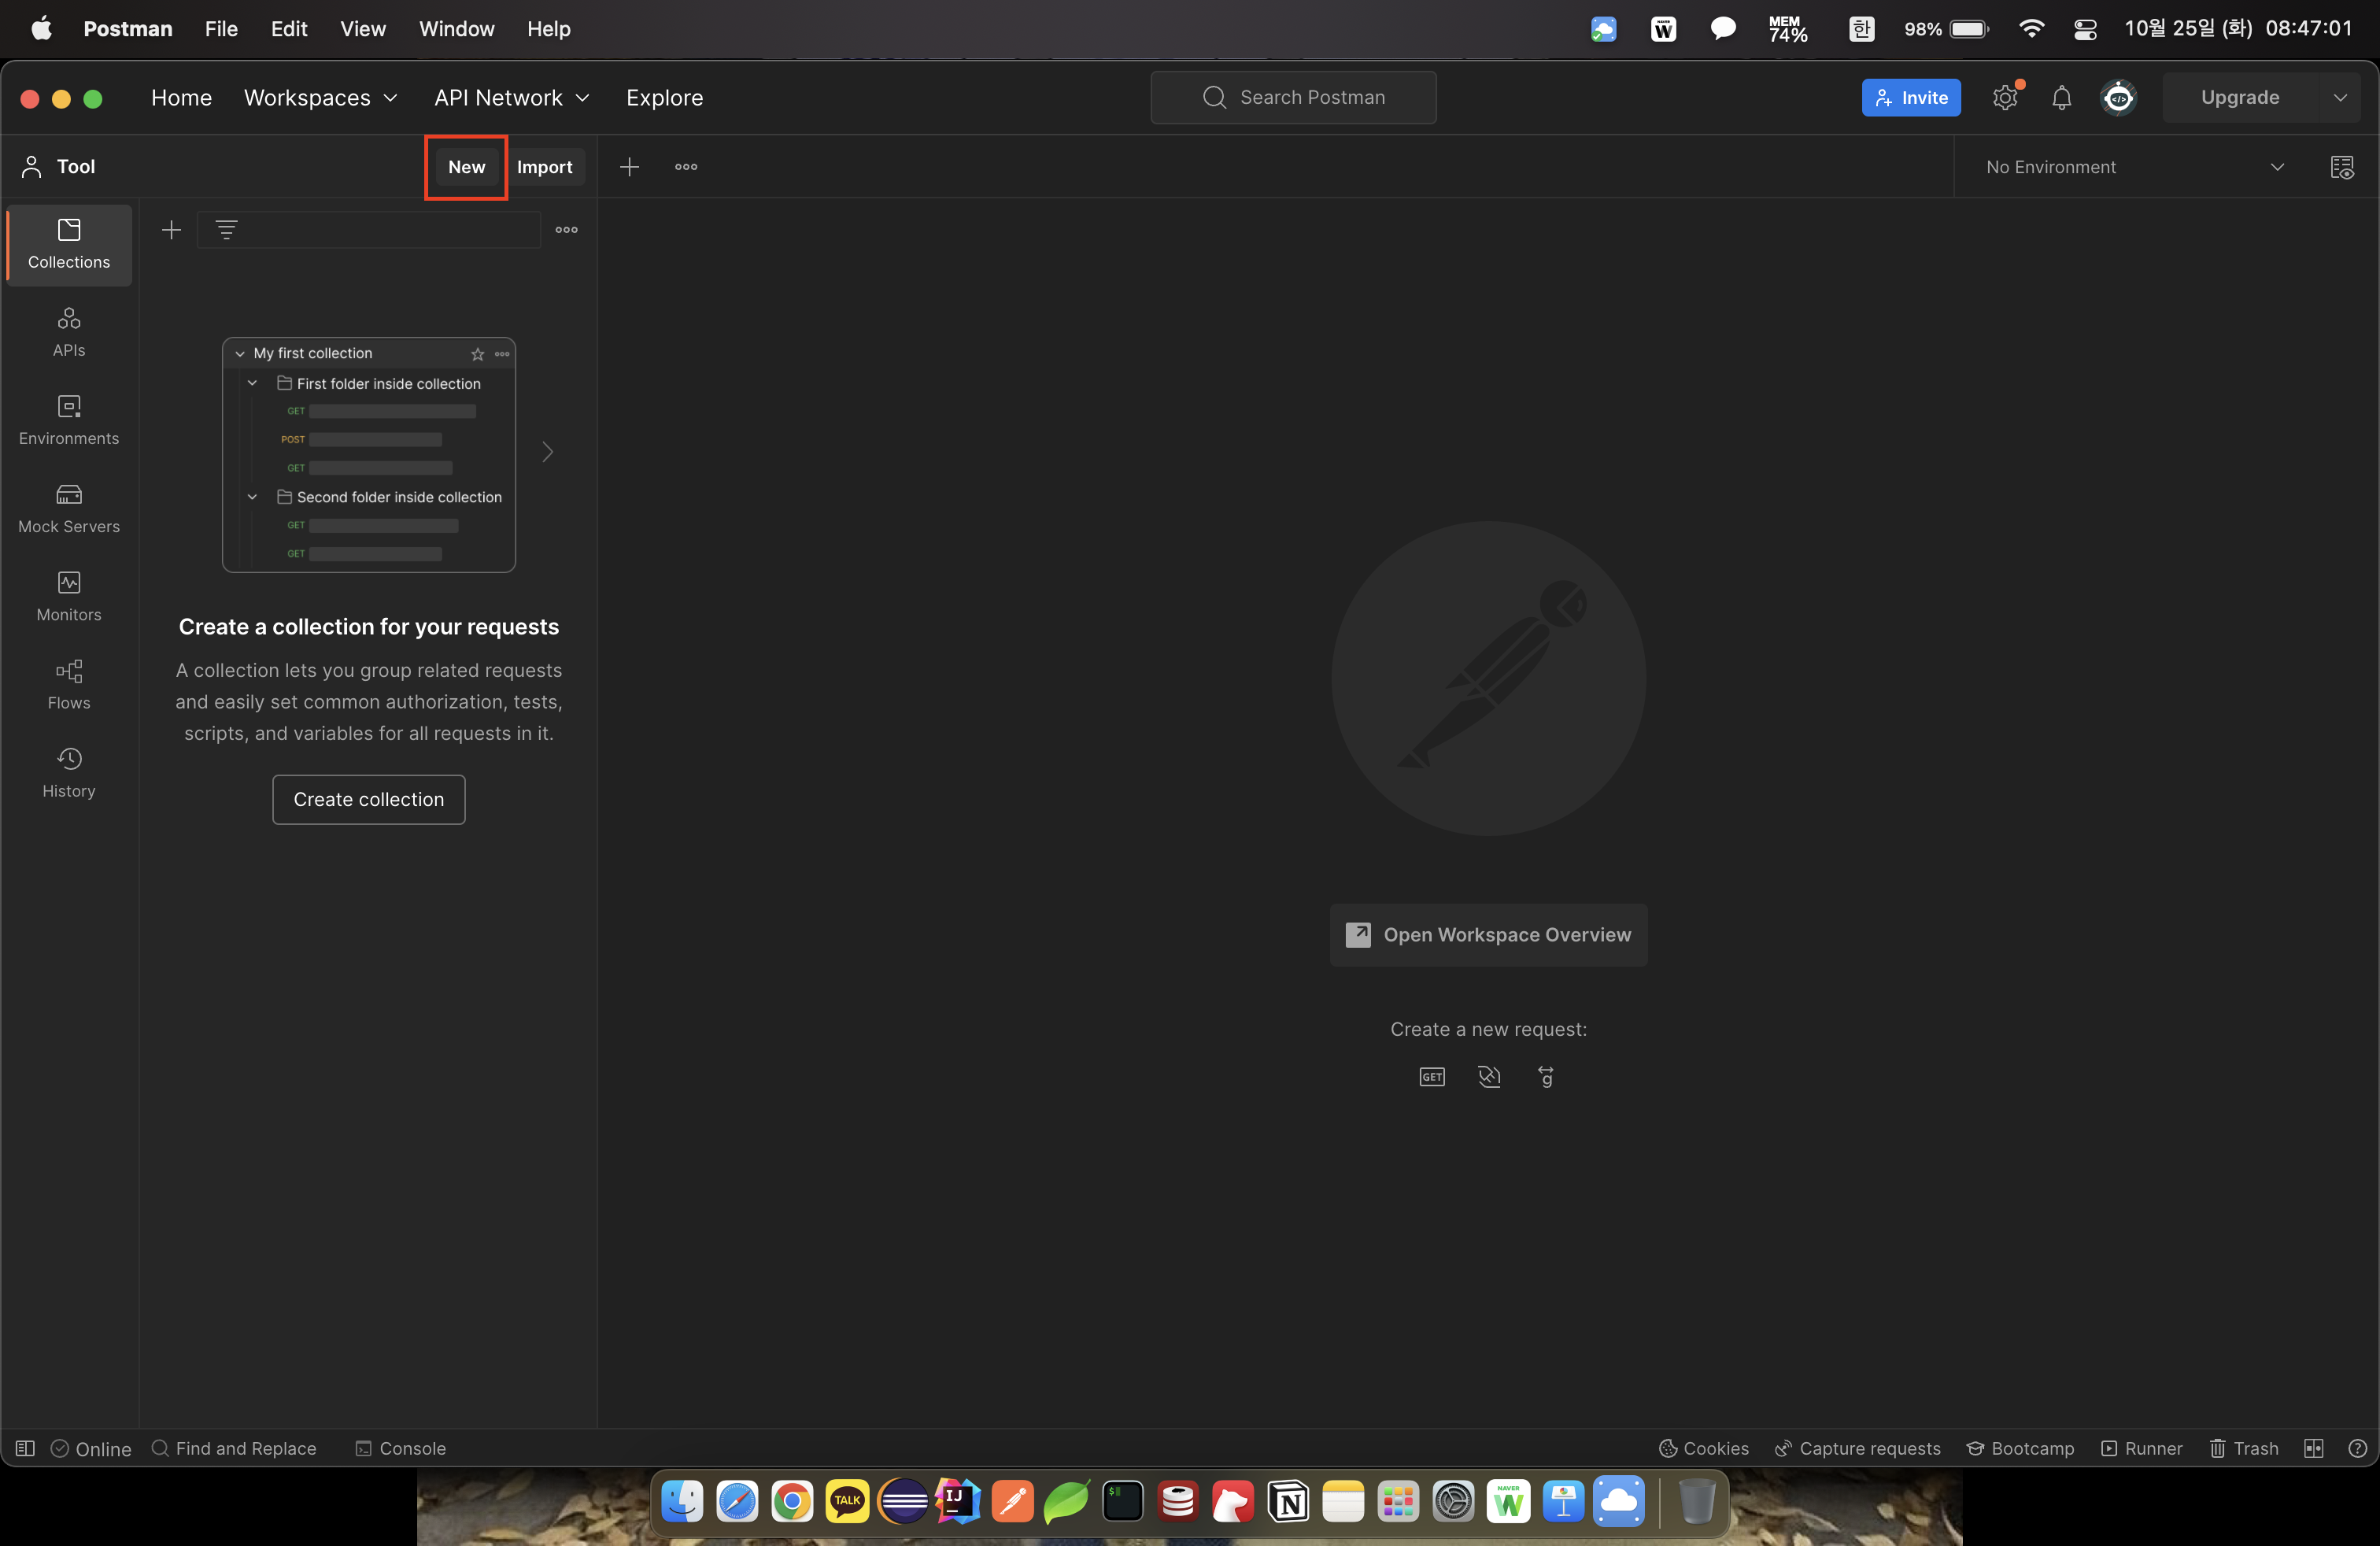Open the No Environment selector dropdown
Viewport: 2380px width, 1546px height.
point(2134,167)
